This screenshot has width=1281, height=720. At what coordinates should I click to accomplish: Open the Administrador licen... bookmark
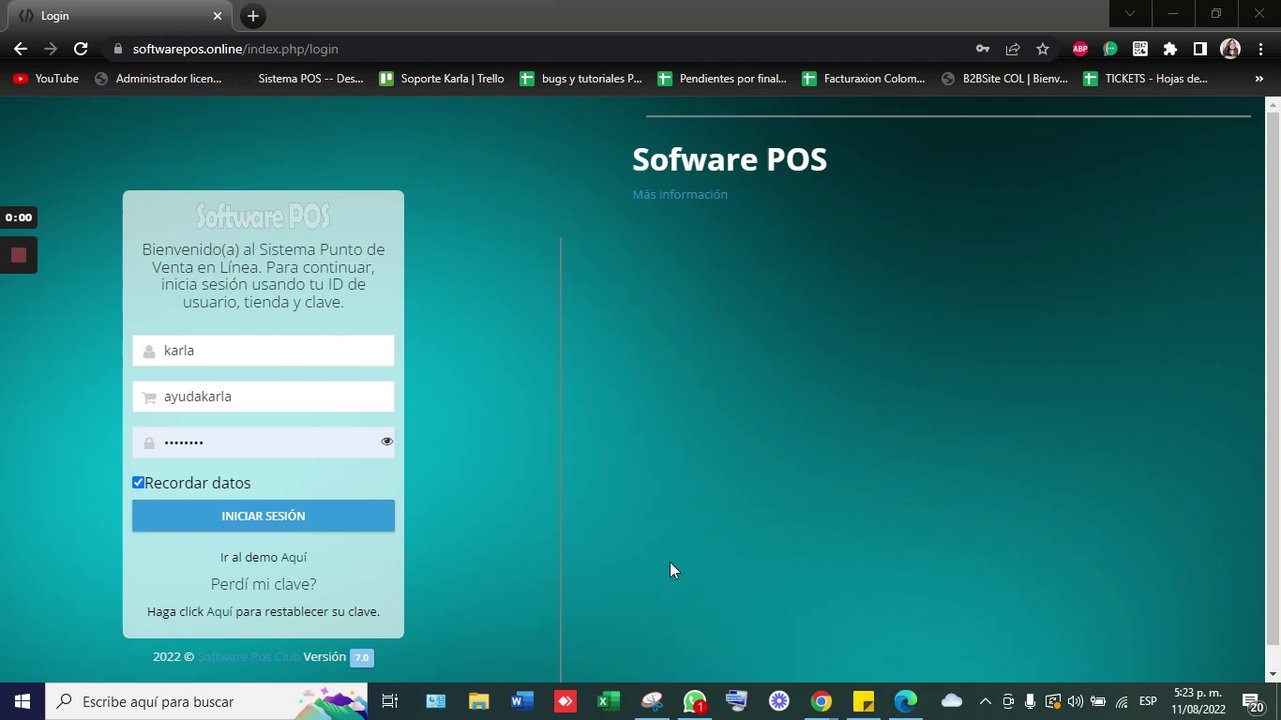coord(158,79)
